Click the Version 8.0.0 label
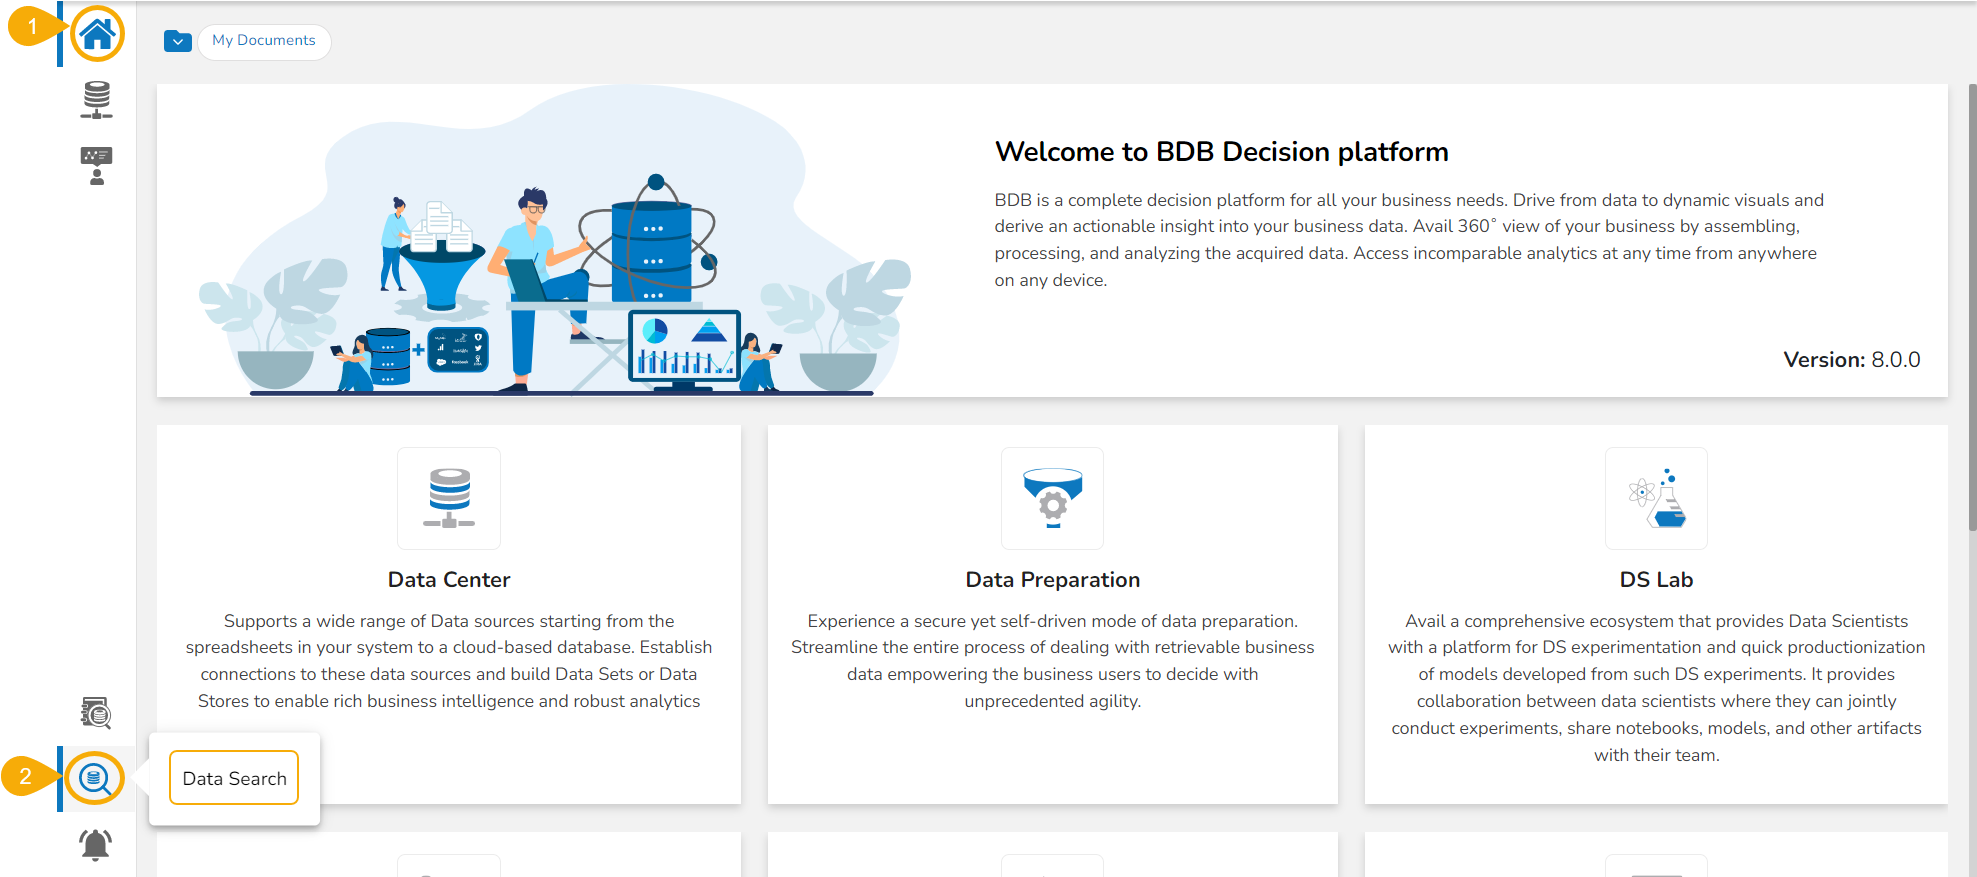Screen dimensions: 1977x877 (1851, 360)
